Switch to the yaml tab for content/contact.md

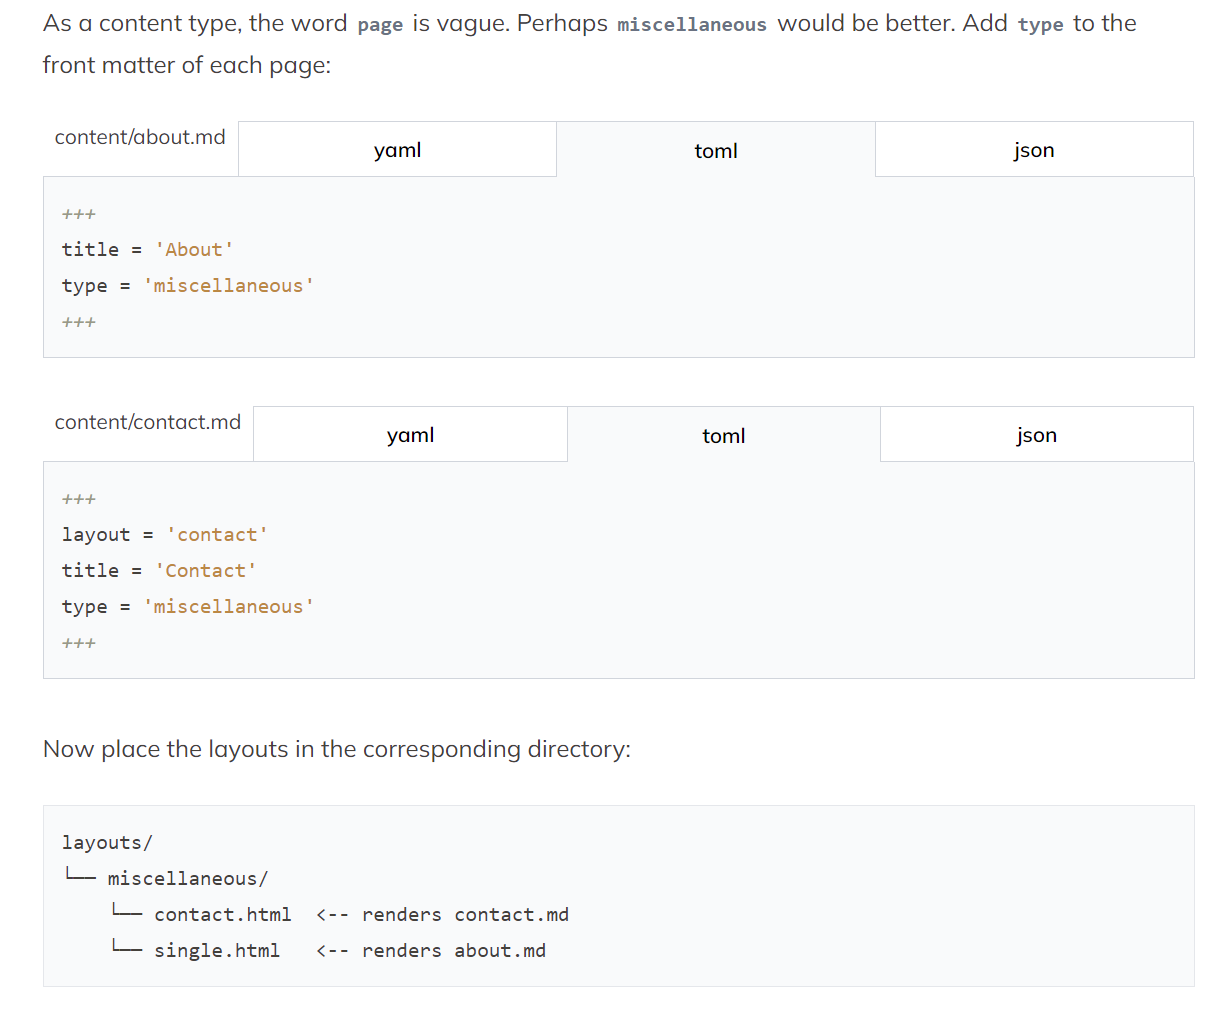pyautogui.click(x=410, y=435)
